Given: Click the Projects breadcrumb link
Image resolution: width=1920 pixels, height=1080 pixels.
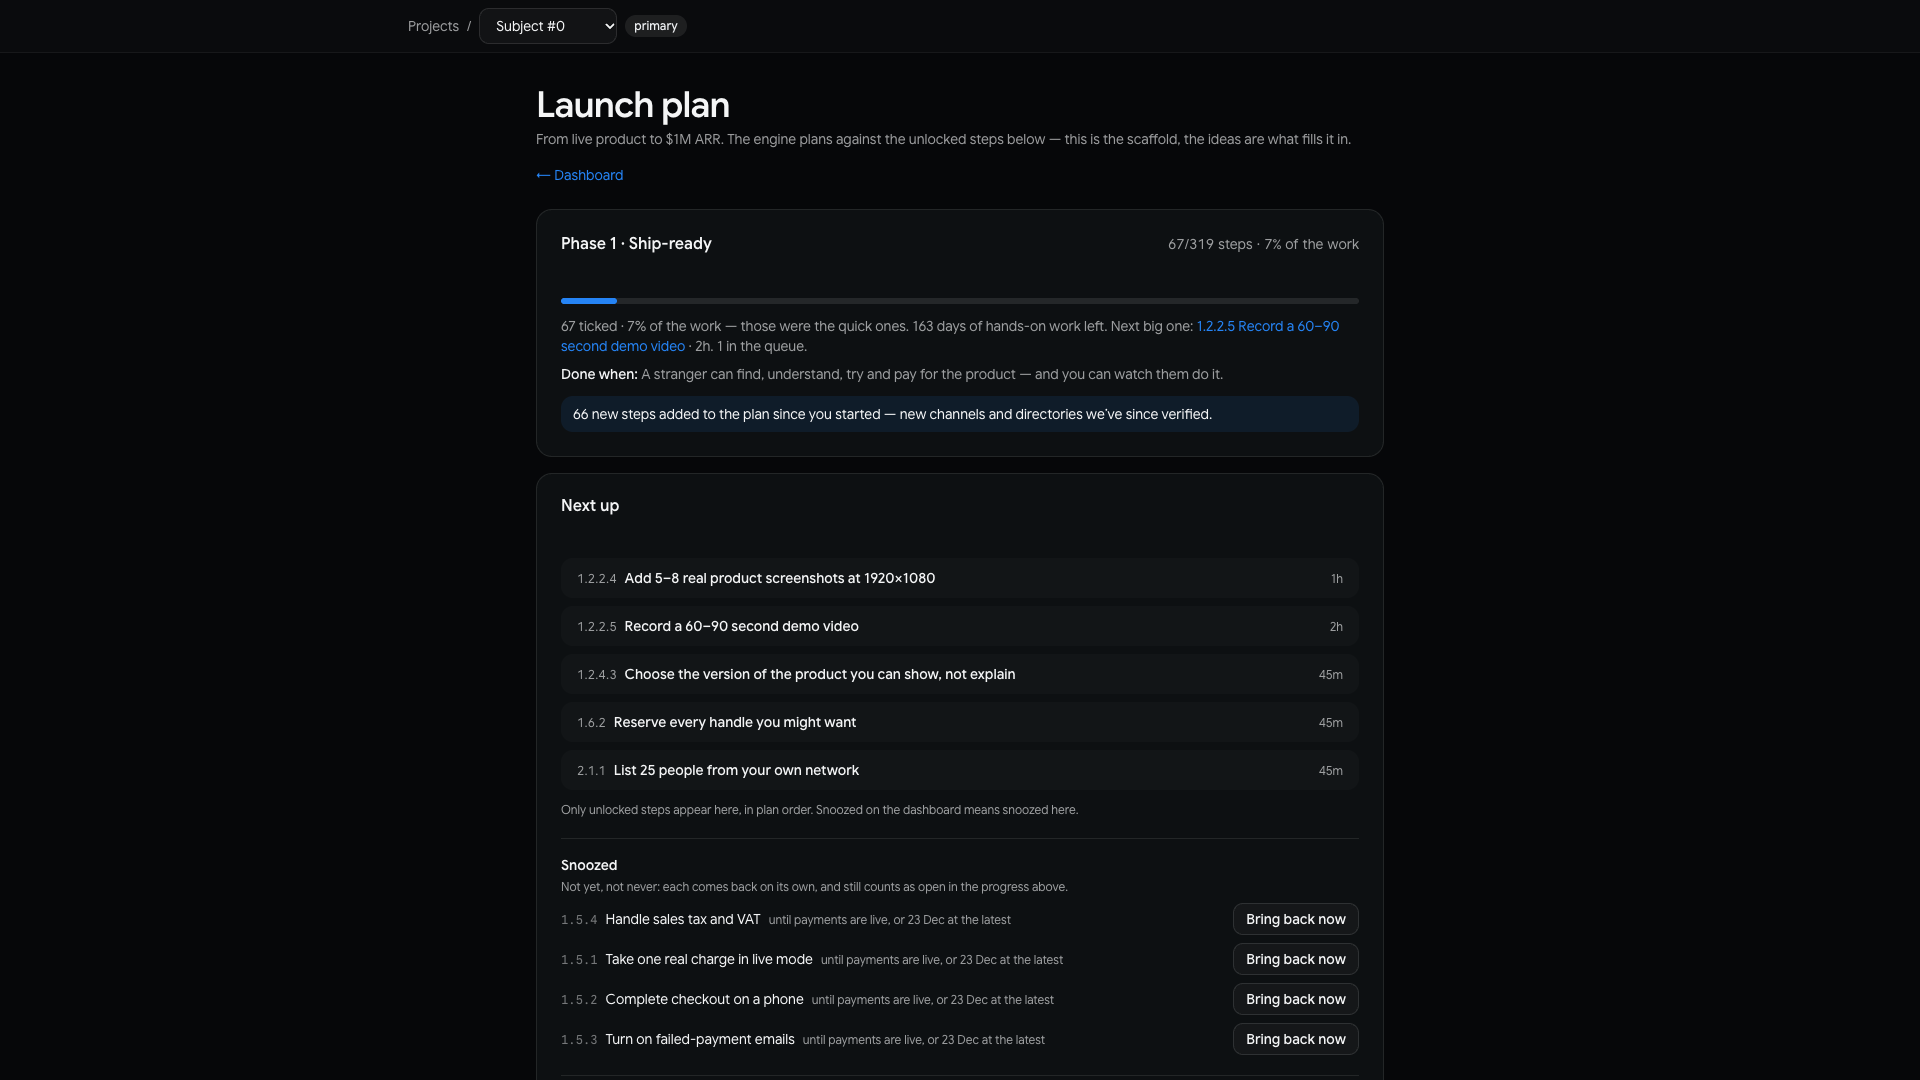Looking at the screenshot, I should 433,26.
